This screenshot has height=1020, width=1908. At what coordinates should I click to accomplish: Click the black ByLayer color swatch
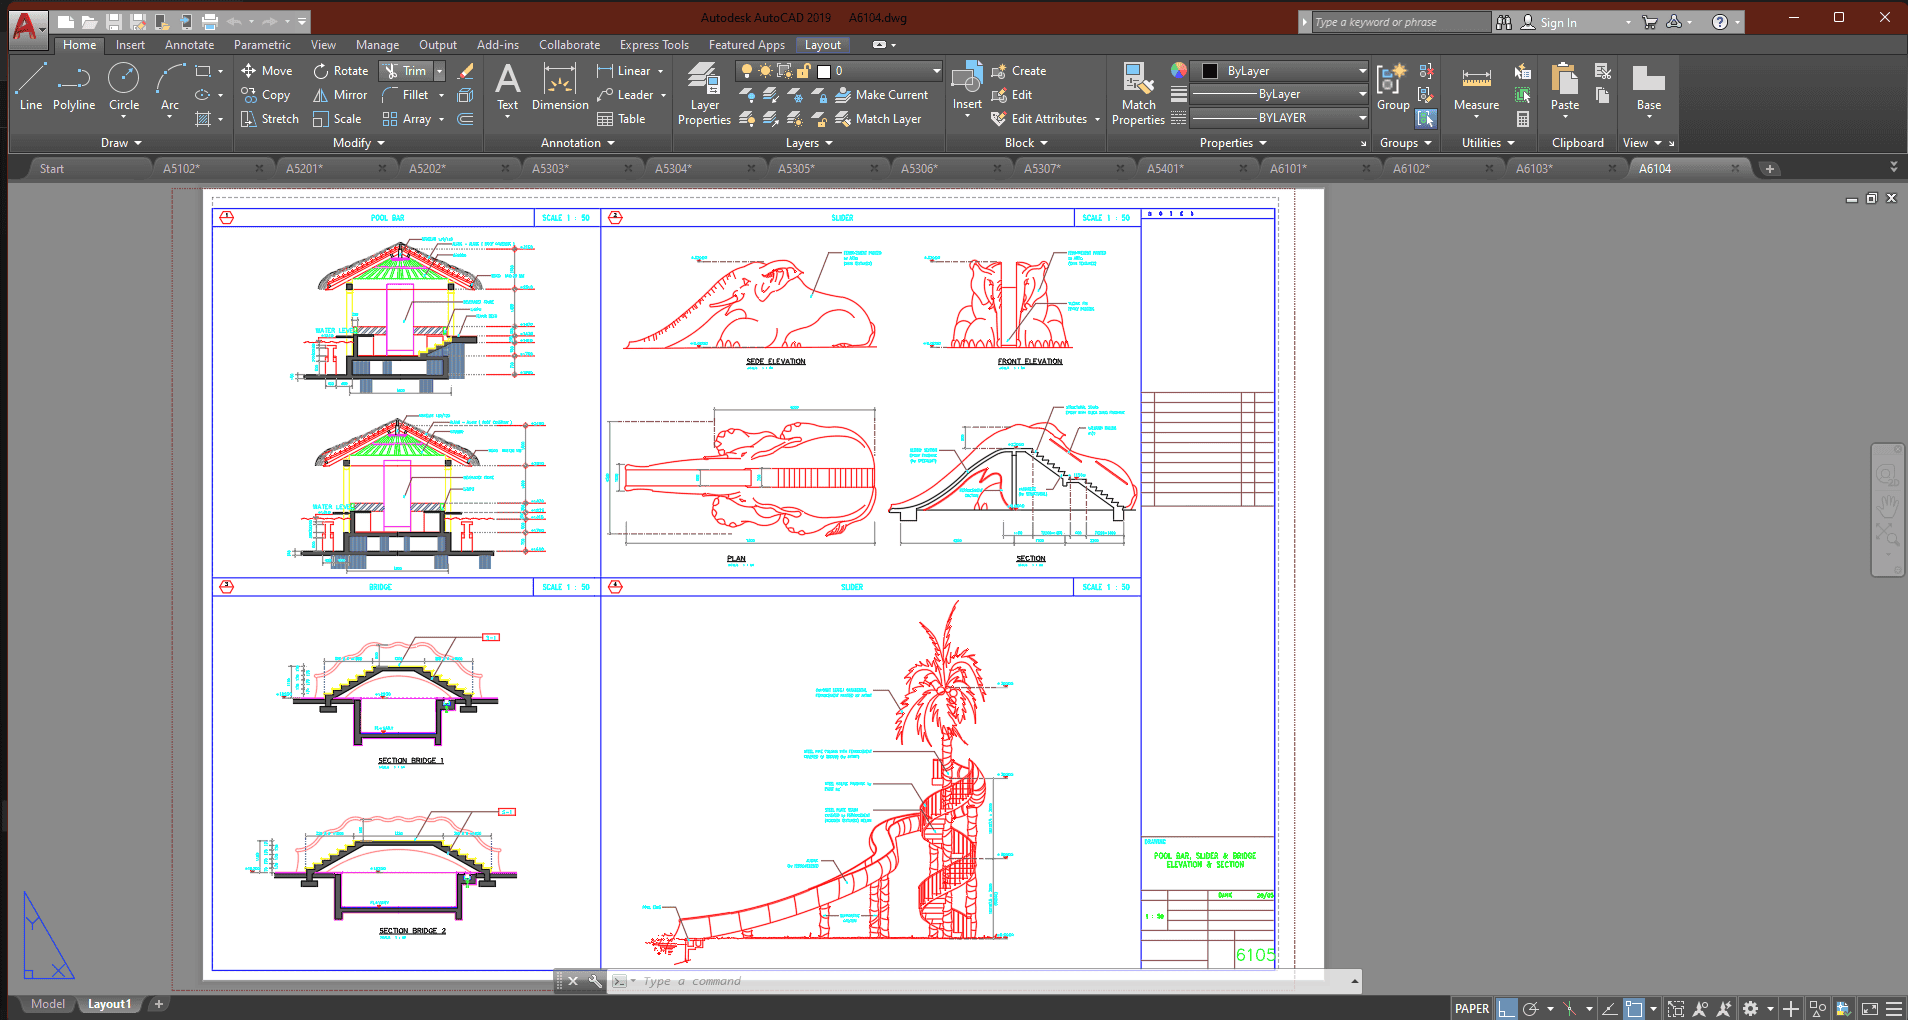click(1210, 71)
